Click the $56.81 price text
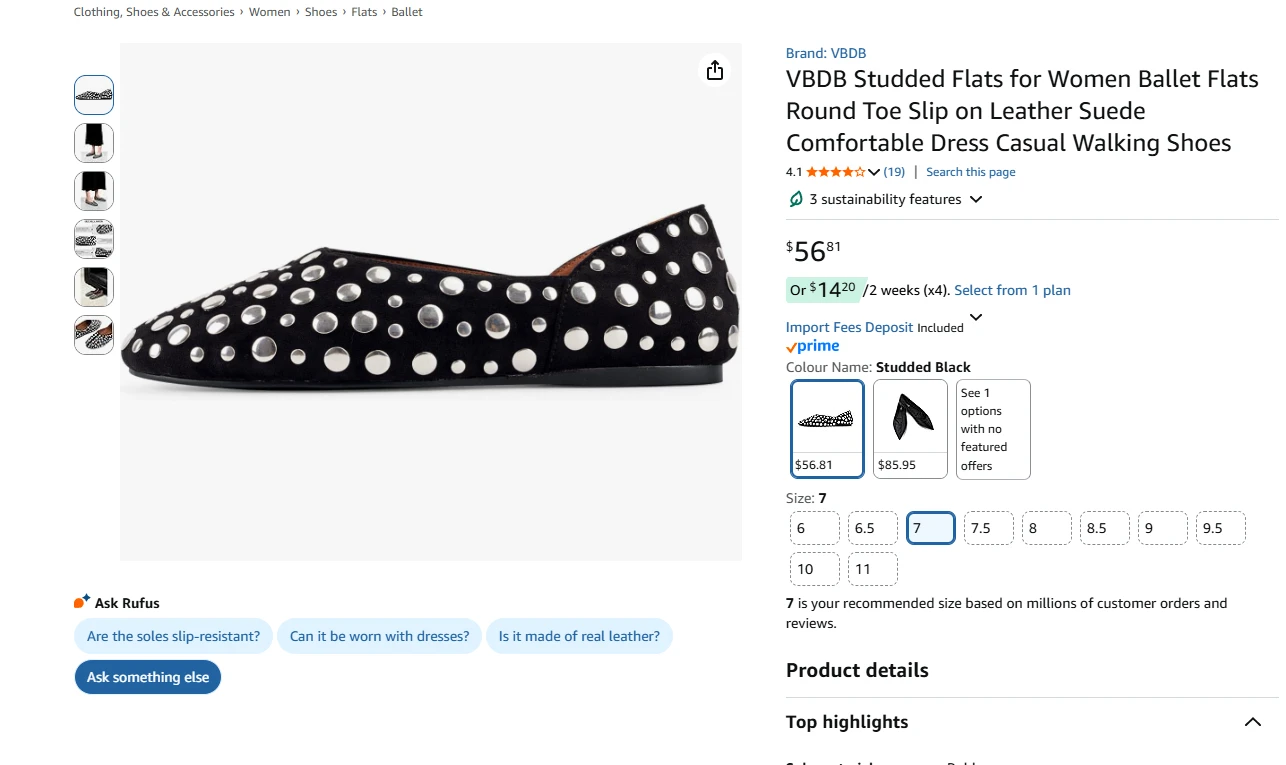This screenshot has height=765, width=1286. point(814,250)
